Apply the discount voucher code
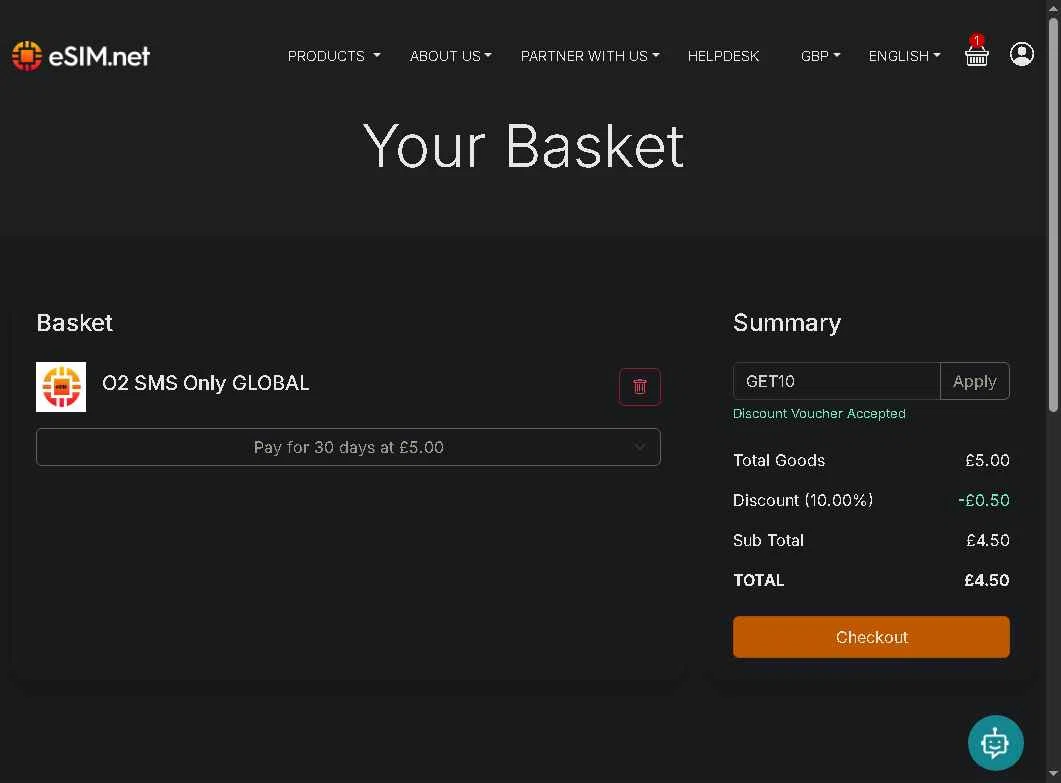The width and height of the screenshot is (1061, 783). pyautogui.click(x=974, y=381)
